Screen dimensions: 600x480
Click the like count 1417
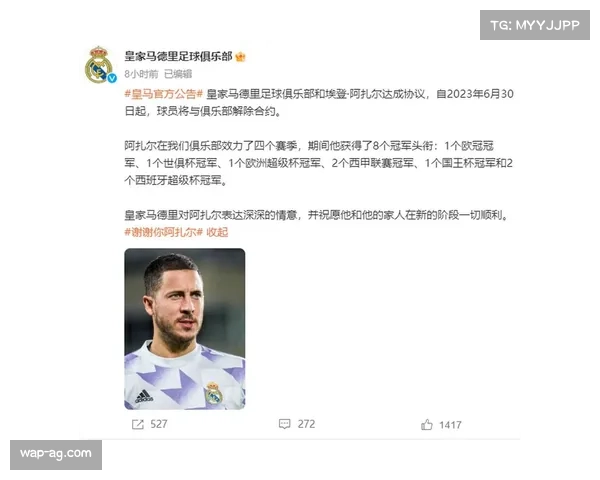(x=450, y=425)
